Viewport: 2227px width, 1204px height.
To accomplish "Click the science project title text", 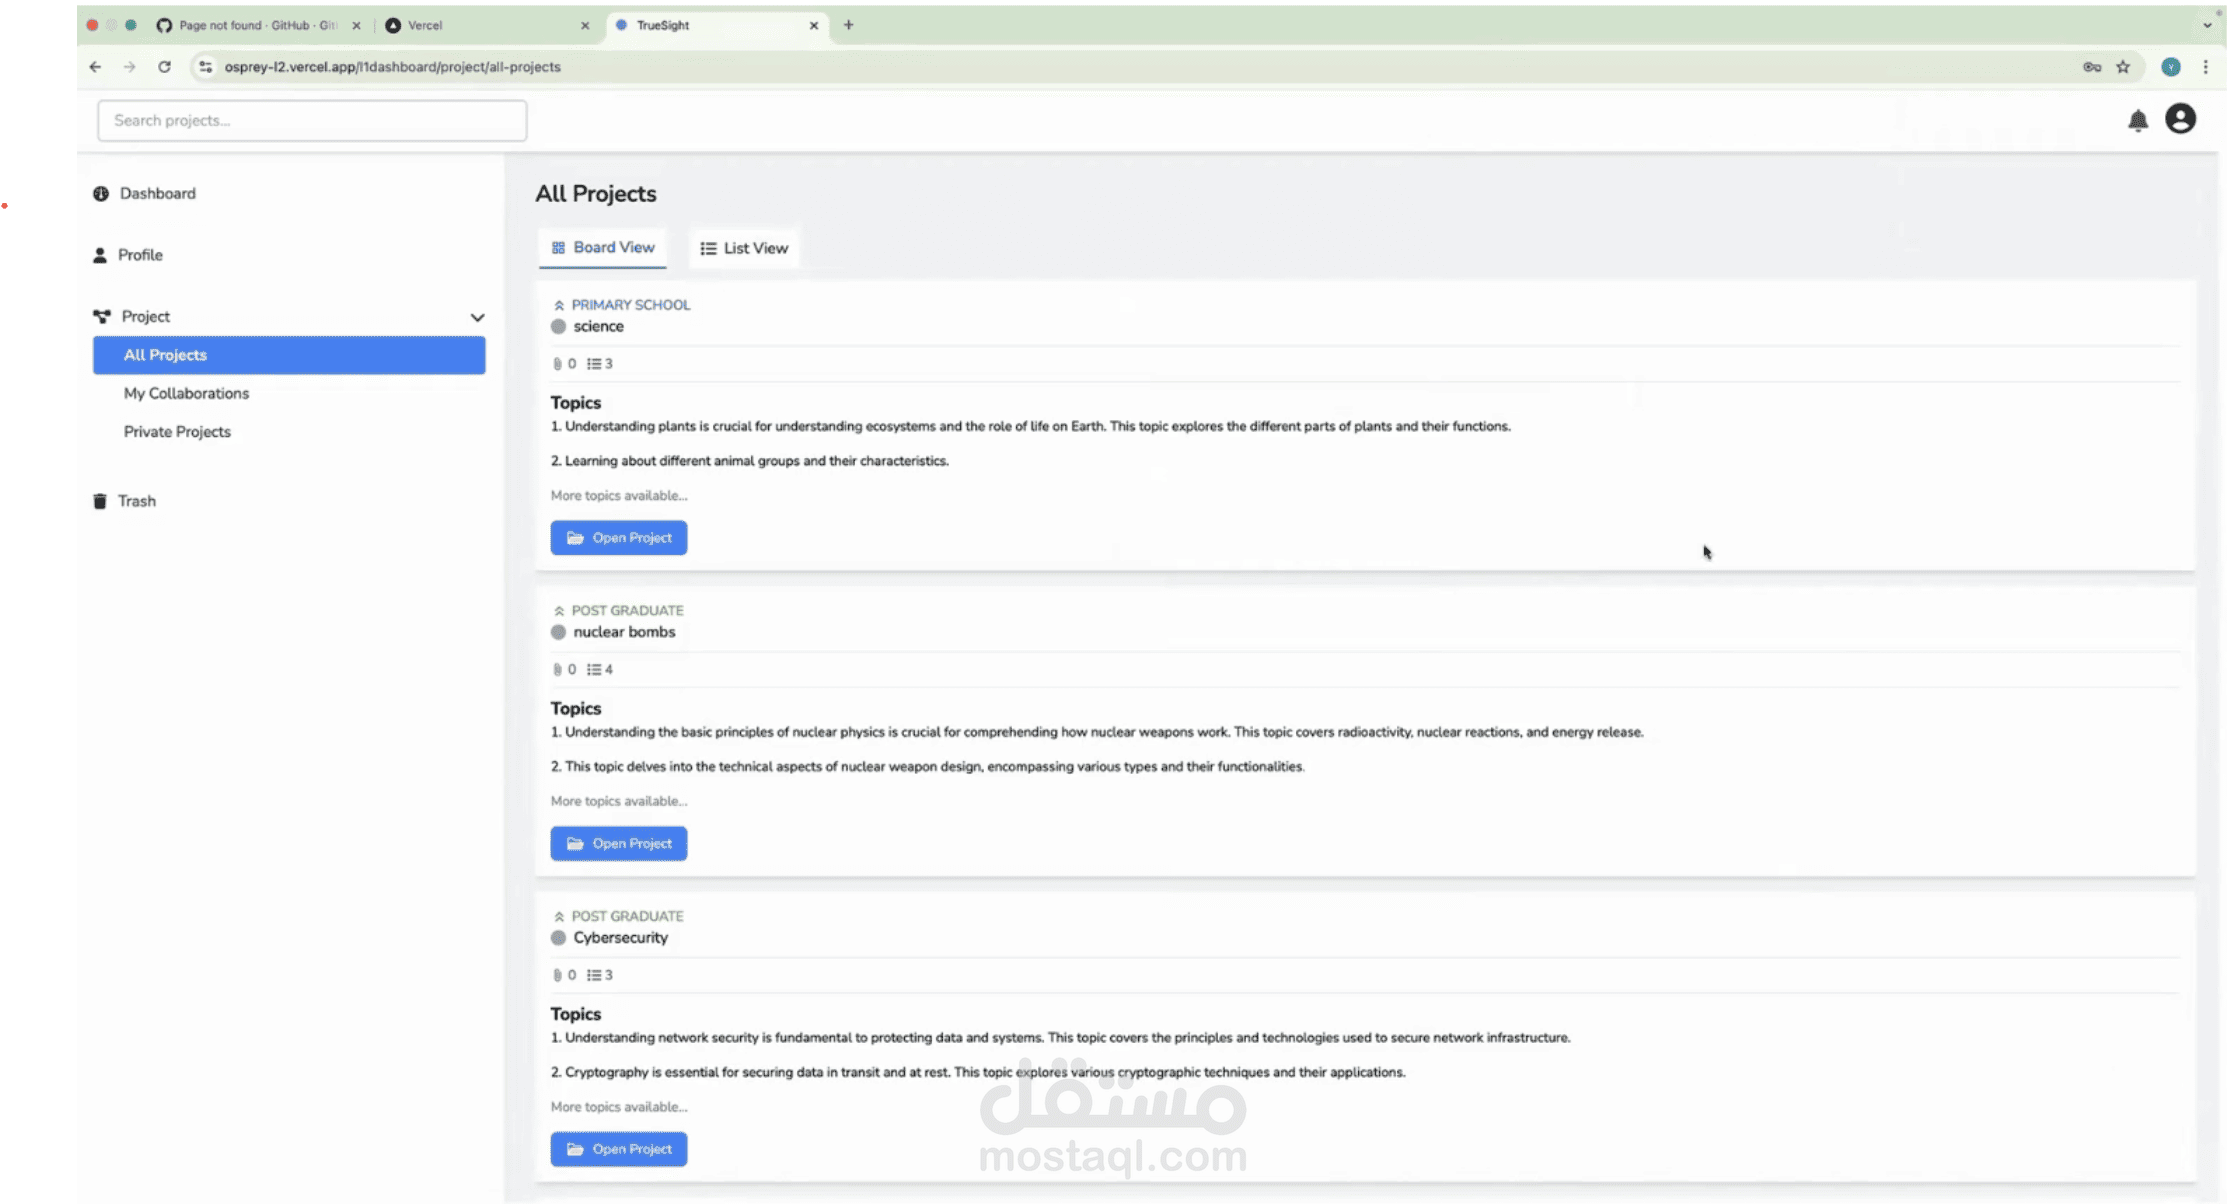I will [x=598, y=327].
